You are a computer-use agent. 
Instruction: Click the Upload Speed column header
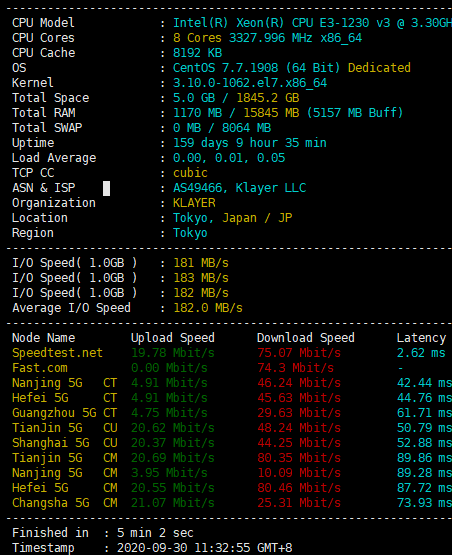coord(173,338)
